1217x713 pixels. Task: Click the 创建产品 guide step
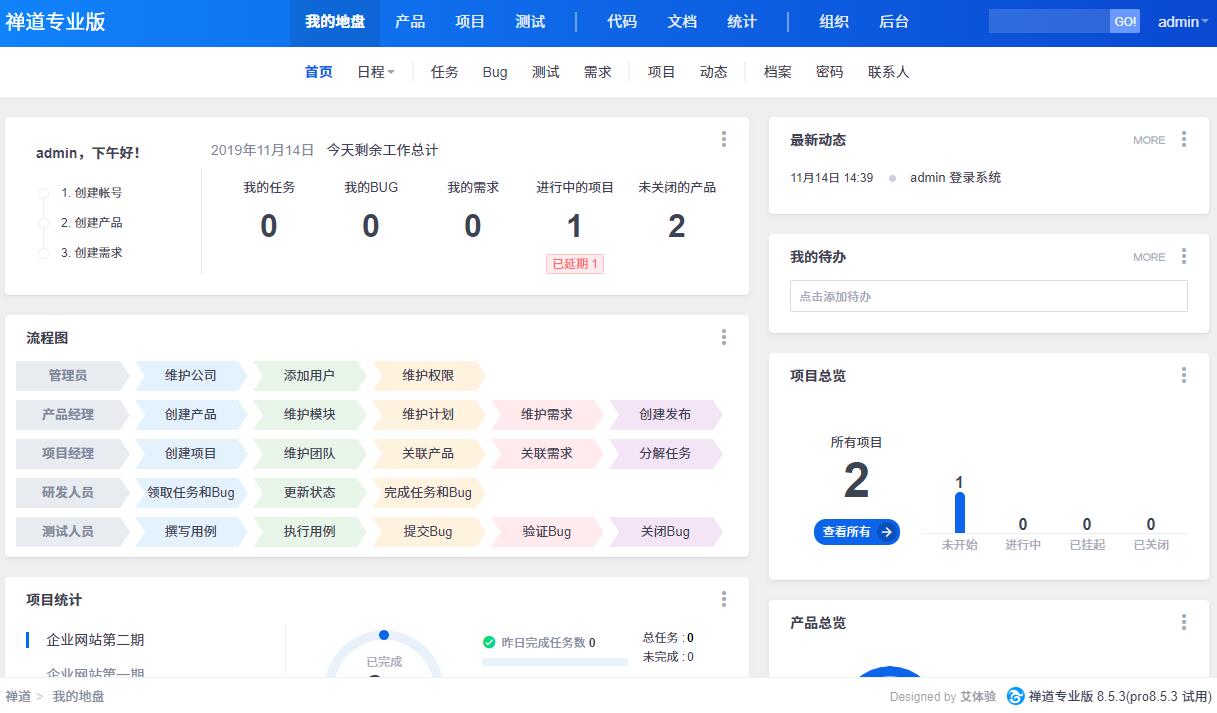(91, 223)
